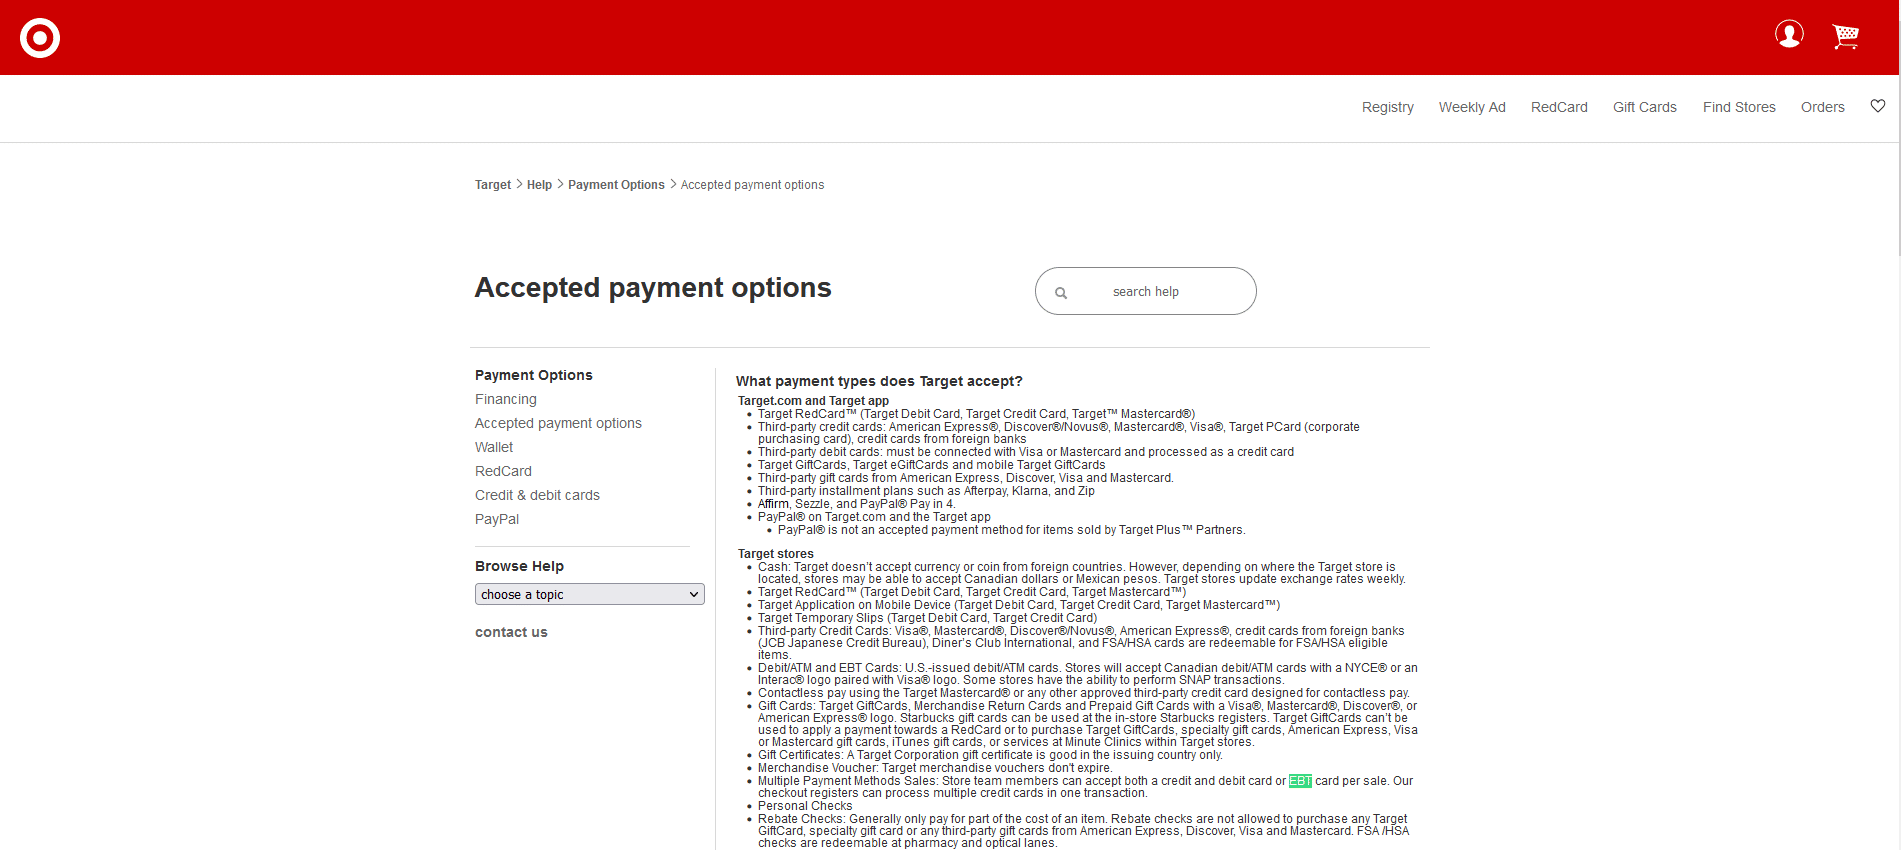1901x850 pixels.
Task: Click the Target breadcrumb link
Action: [493, 185]
